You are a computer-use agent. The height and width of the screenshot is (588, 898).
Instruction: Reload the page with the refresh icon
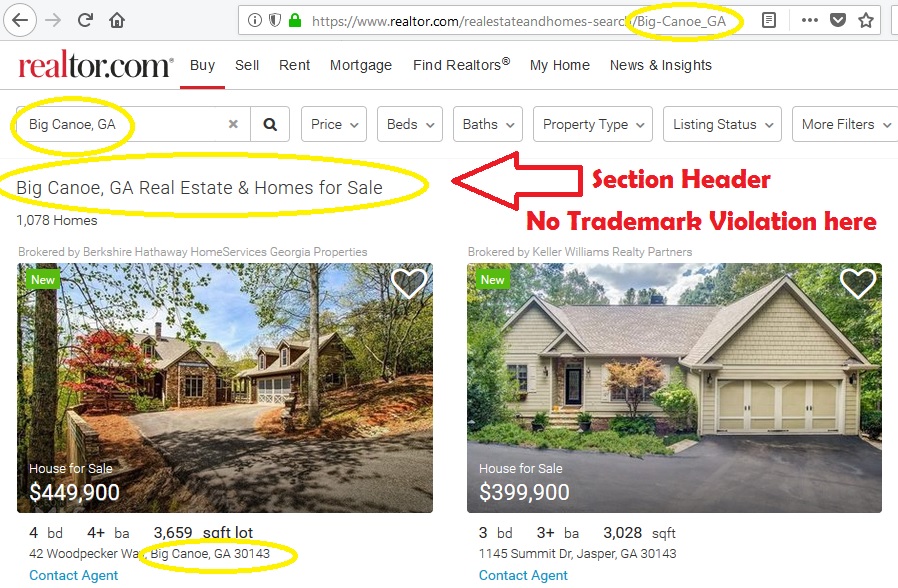tap(85, 21)
